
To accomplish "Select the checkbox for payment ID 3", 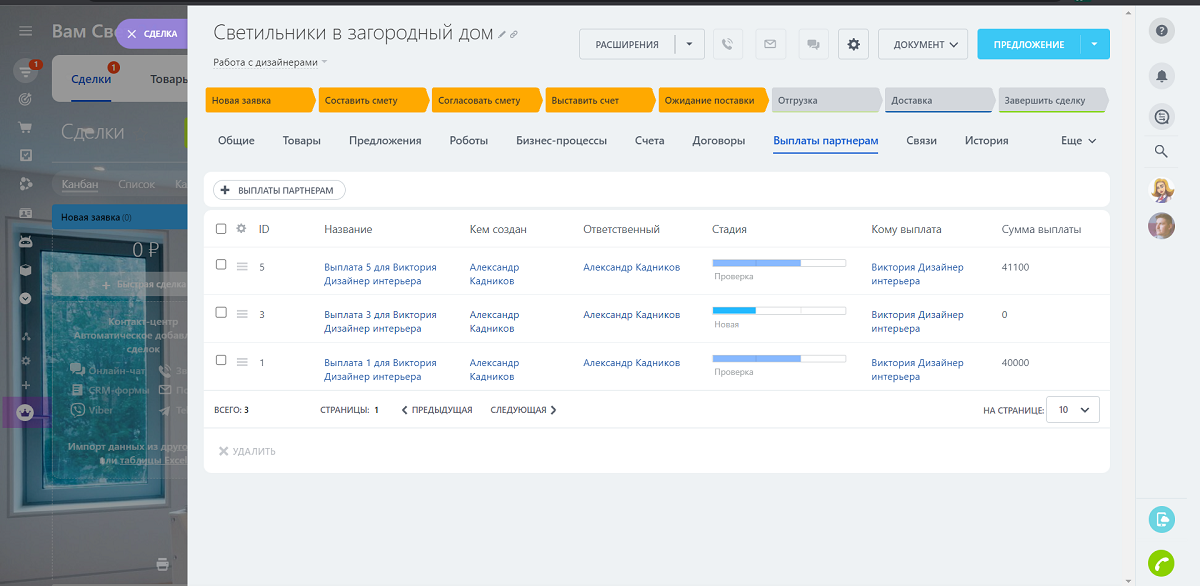I will click(x=221, y=313).
